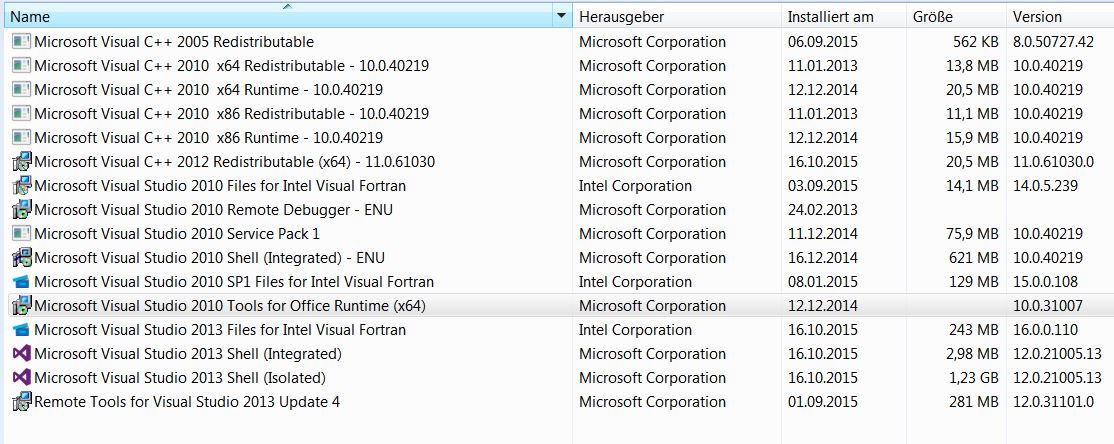1114x444 pixels.
Task: Click Visual Studio 2010 Service Pack 1 icon
Action: tap(22, 234)
